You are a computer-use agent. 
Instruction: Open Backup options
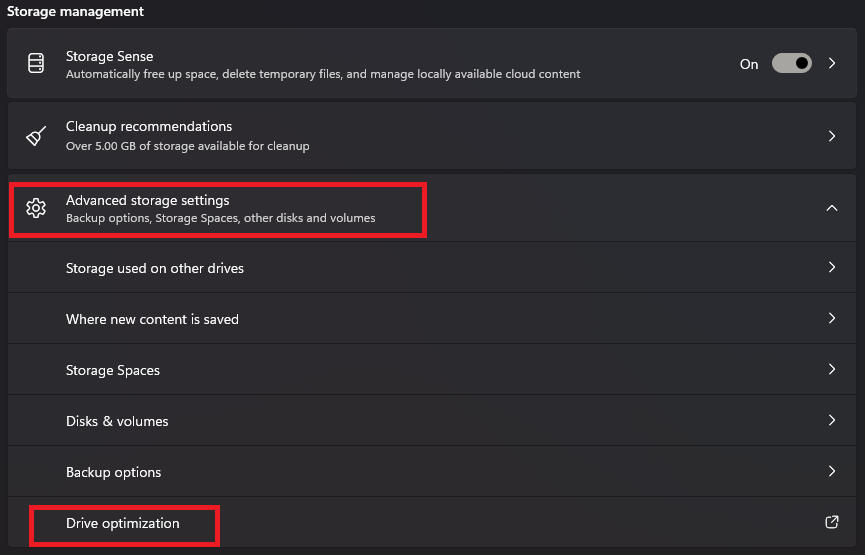pos(431,471)
